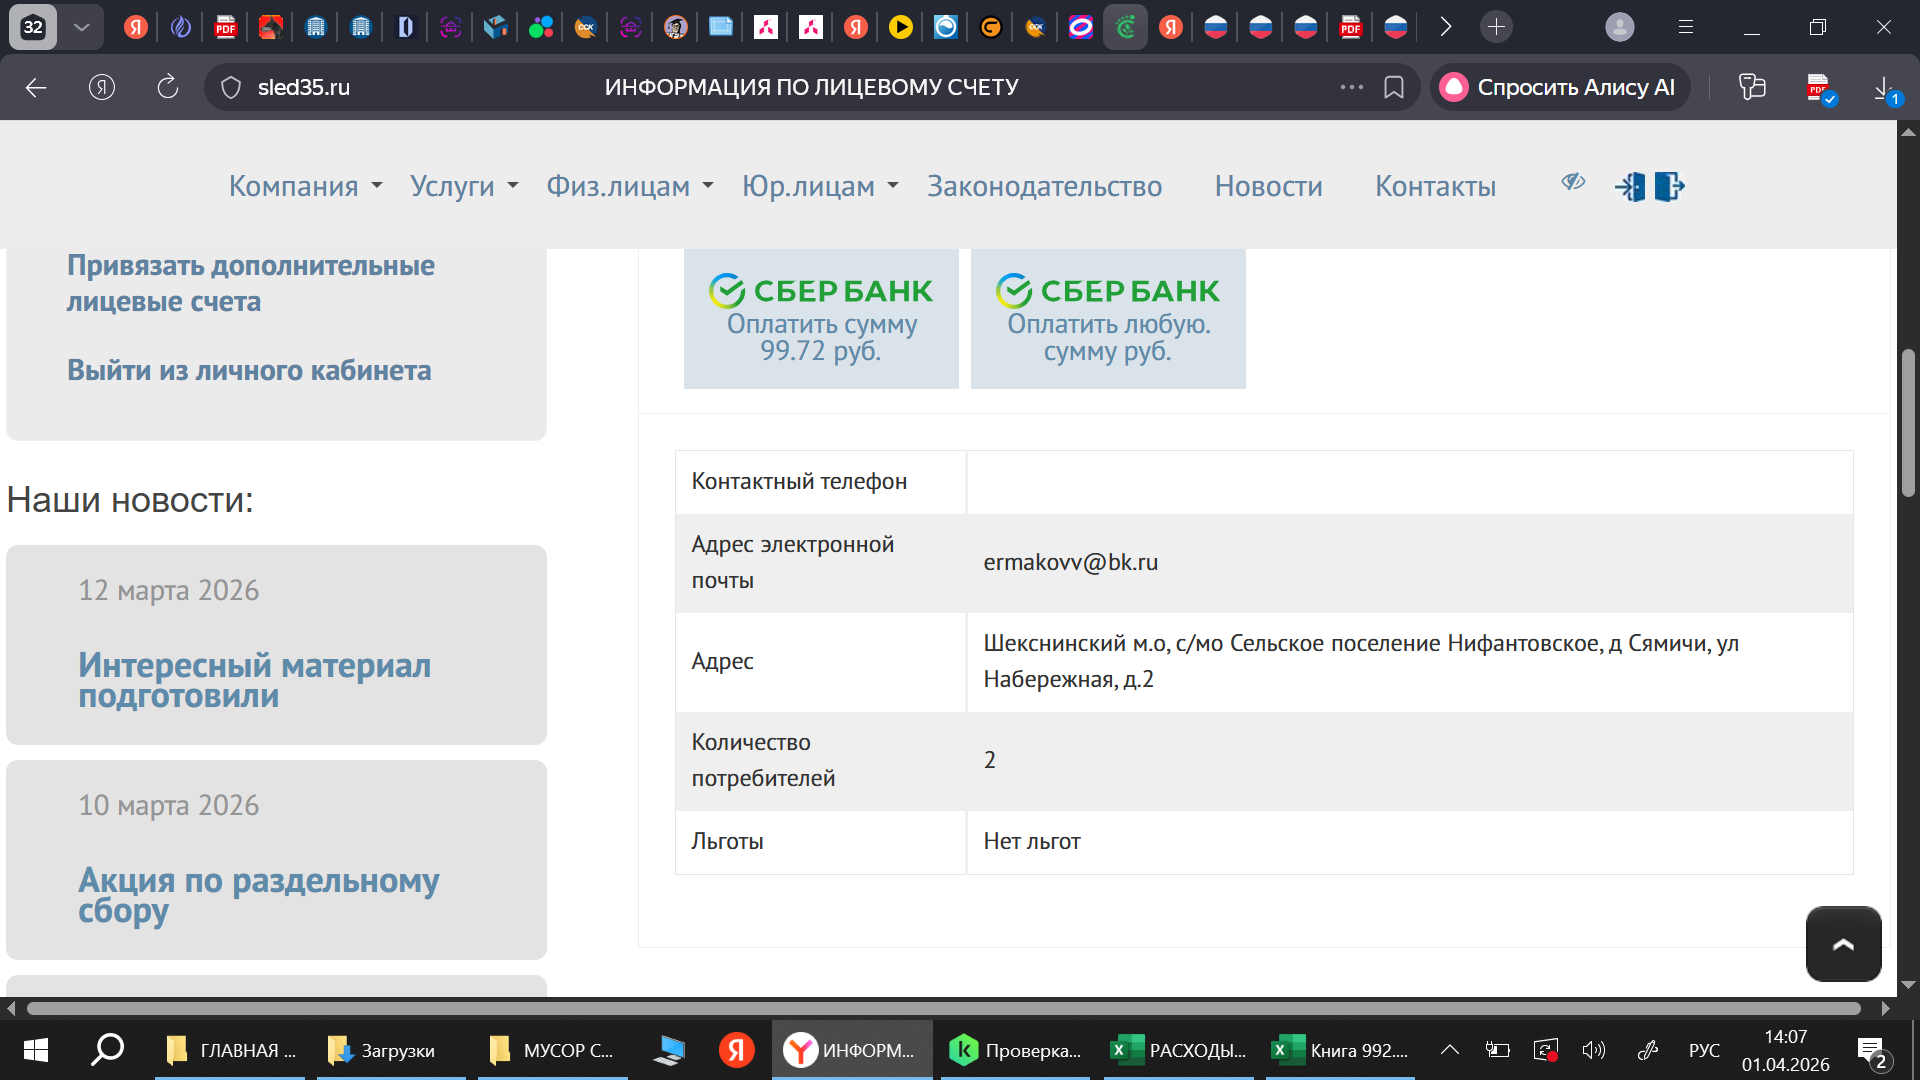
Task: Click the PDF extension icon in toolbar
Action: coord(1819,87)
